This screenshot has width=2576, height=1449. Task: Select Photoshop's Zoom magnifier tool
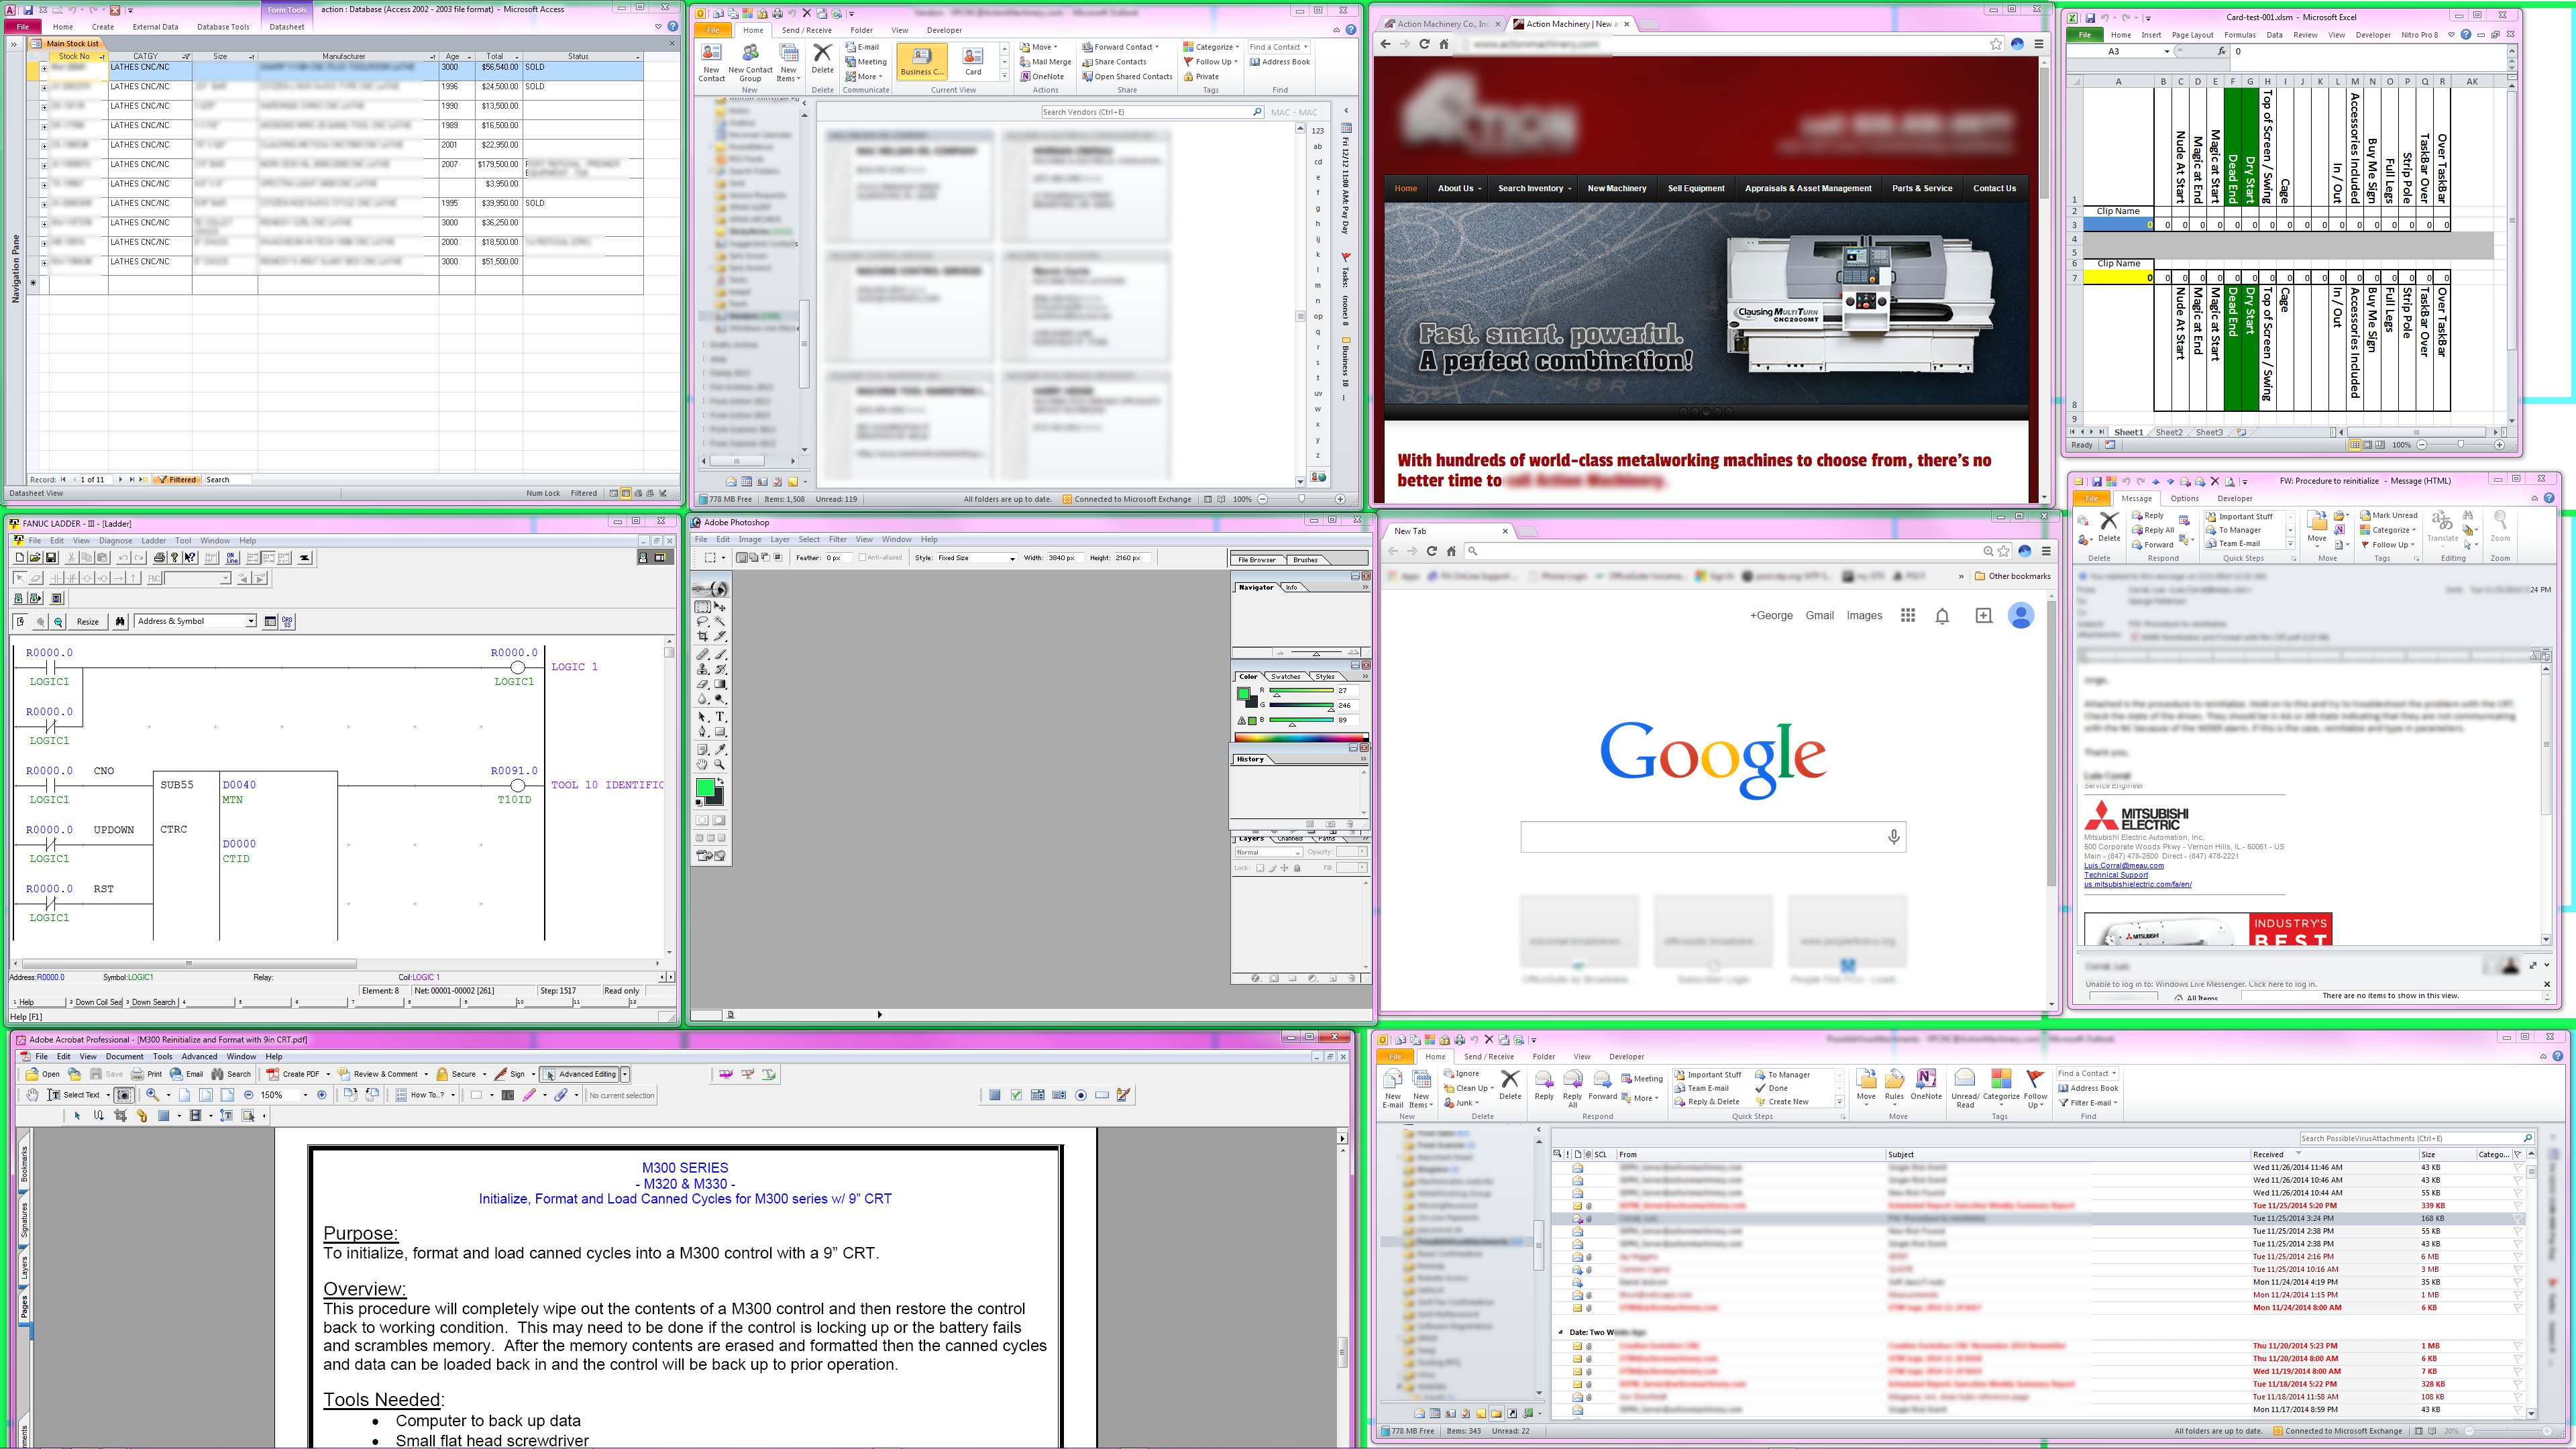point(719,765)
